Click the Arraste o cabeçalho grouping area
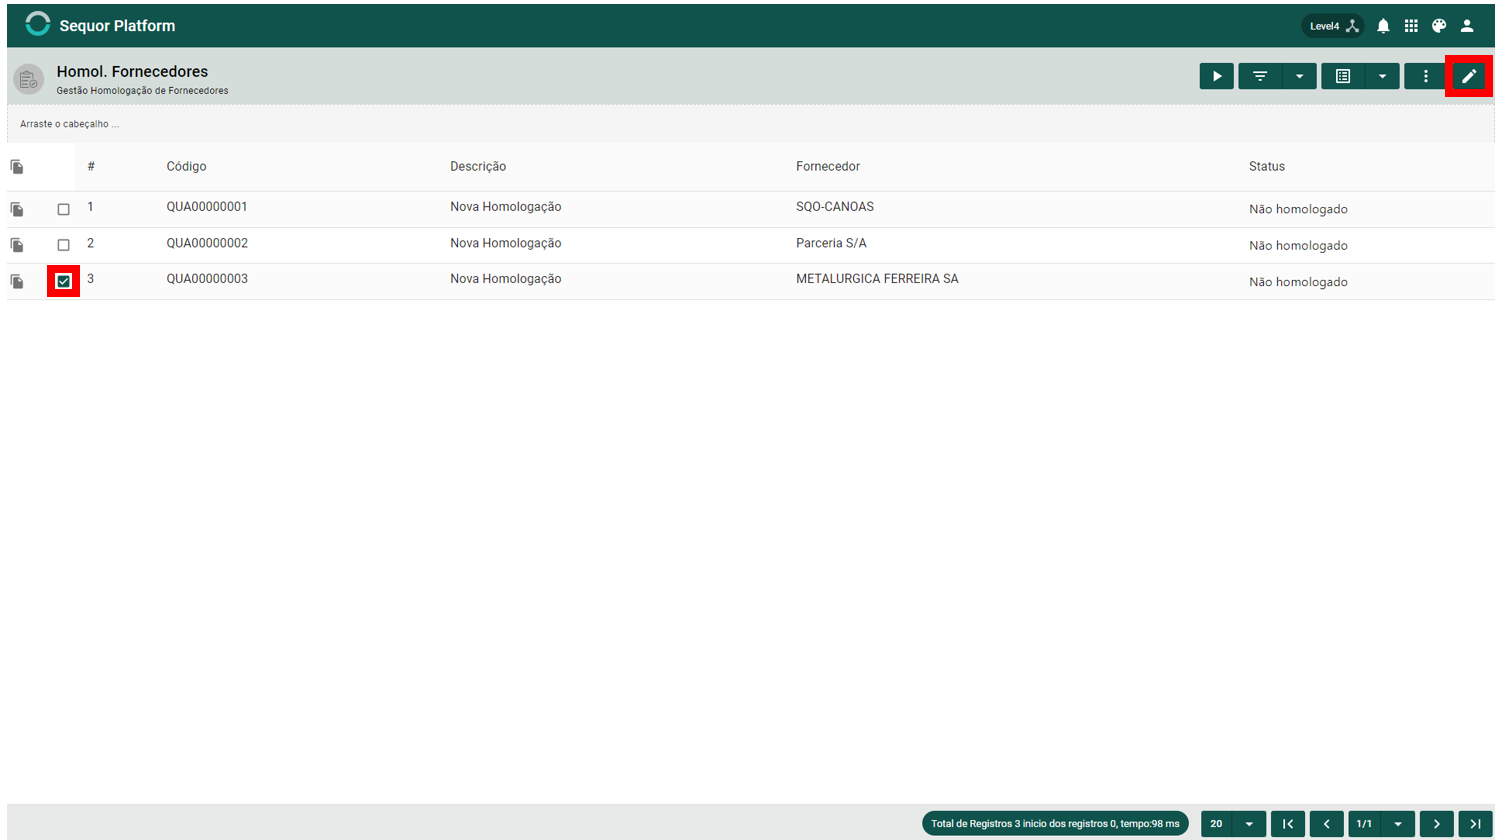1500x840 pixels. [751, 124]
